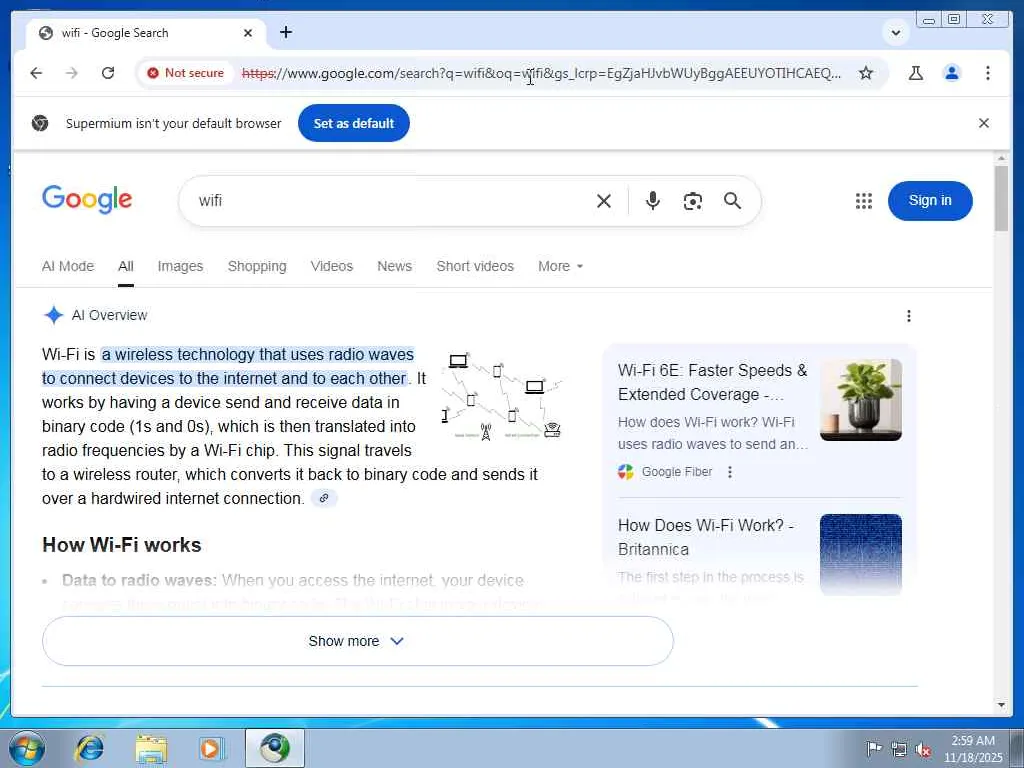Open the browser profile avatar
This screenshot has height=768, width=1024.
[952, 73]
